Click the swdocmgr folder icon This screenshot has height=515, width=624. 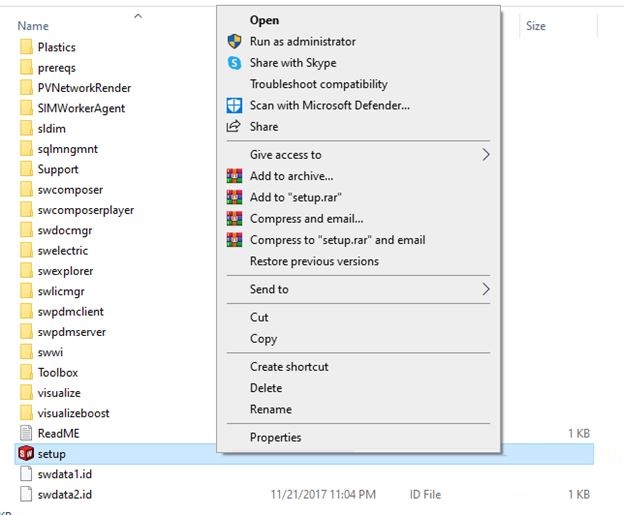[x=26, y=230]
